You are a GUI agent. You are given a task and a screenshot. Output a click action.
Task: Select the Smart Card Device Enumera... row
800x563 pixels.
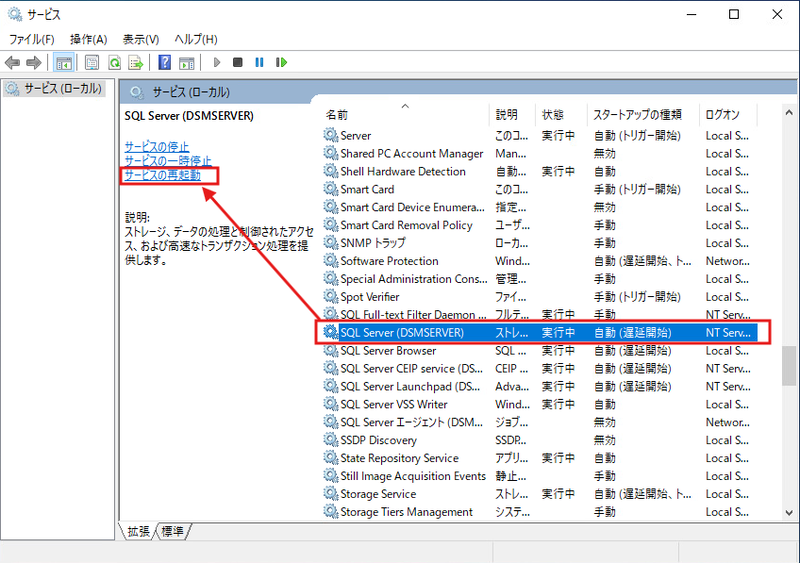[x=540, y=207]
